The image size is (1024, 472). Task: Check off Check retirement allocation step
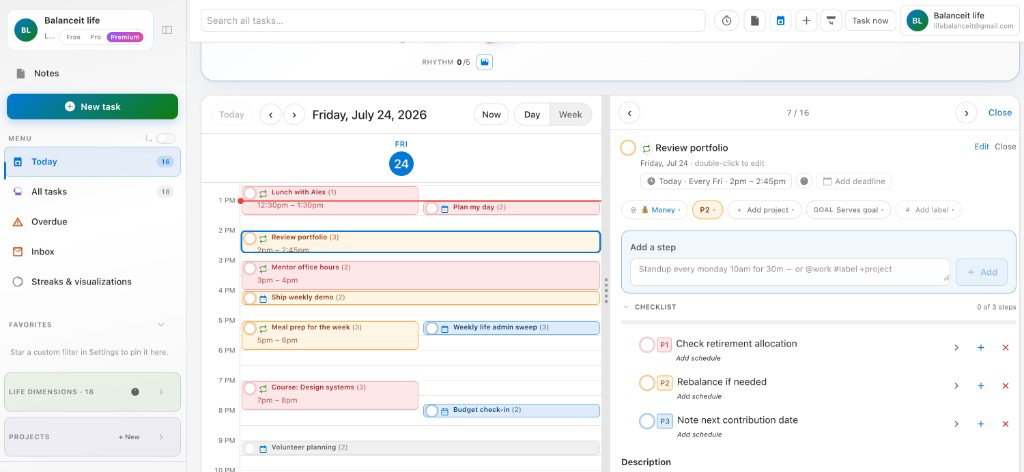point(647,345)
